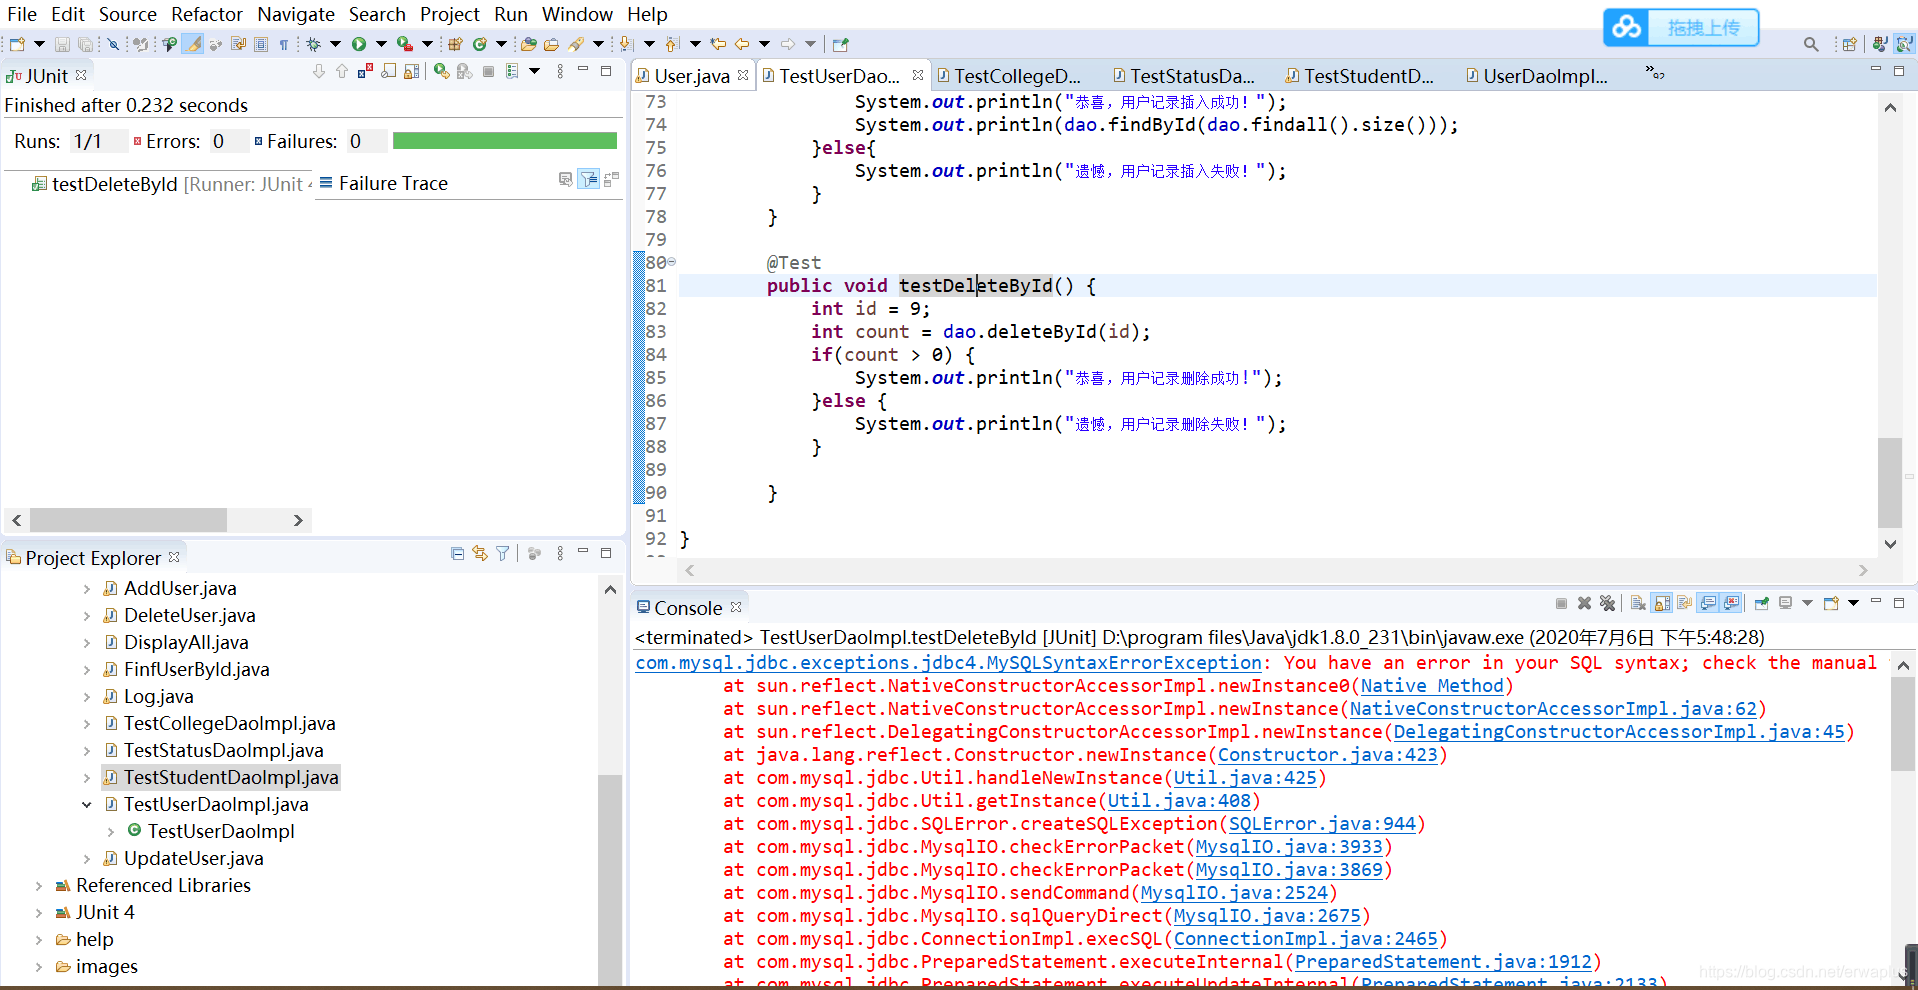Click Remove All Terminated Launches icon

click(x=1607, y=603)
